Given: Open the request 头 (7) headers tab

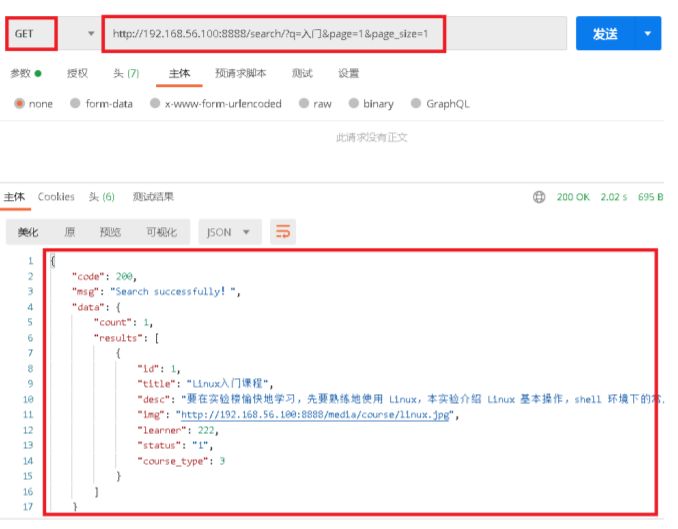Looking at the screenshot, I should pyautogui.click(x=126, y=73).
